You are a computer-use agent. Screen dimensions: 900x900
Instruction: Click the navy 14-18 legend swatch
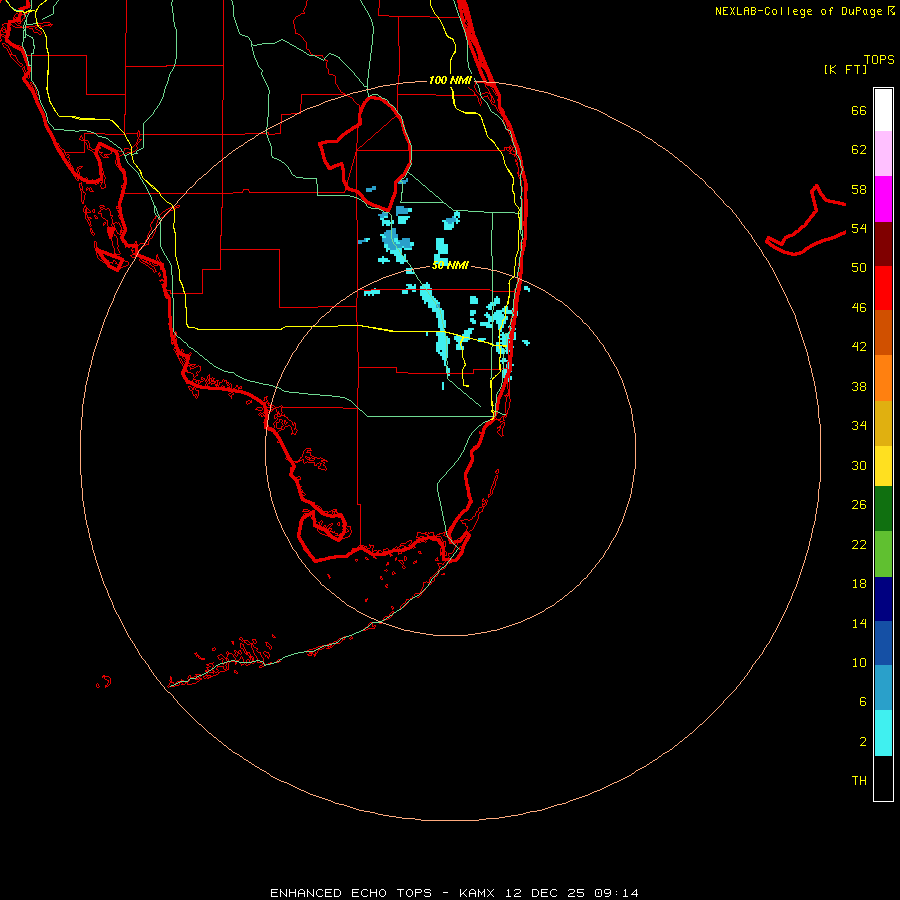point(883,599)
